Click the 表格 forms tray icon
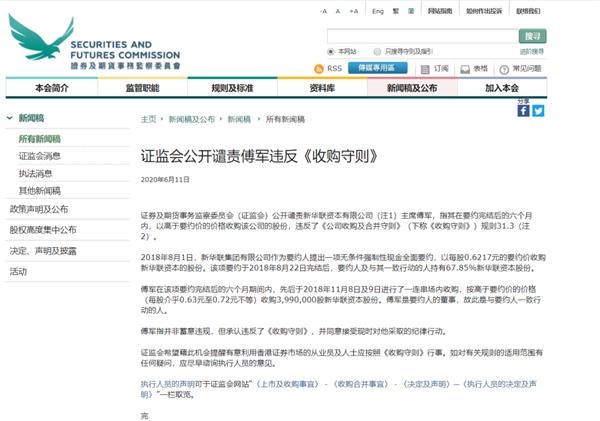This screenshot has width=600, height=421. point(465,69)
